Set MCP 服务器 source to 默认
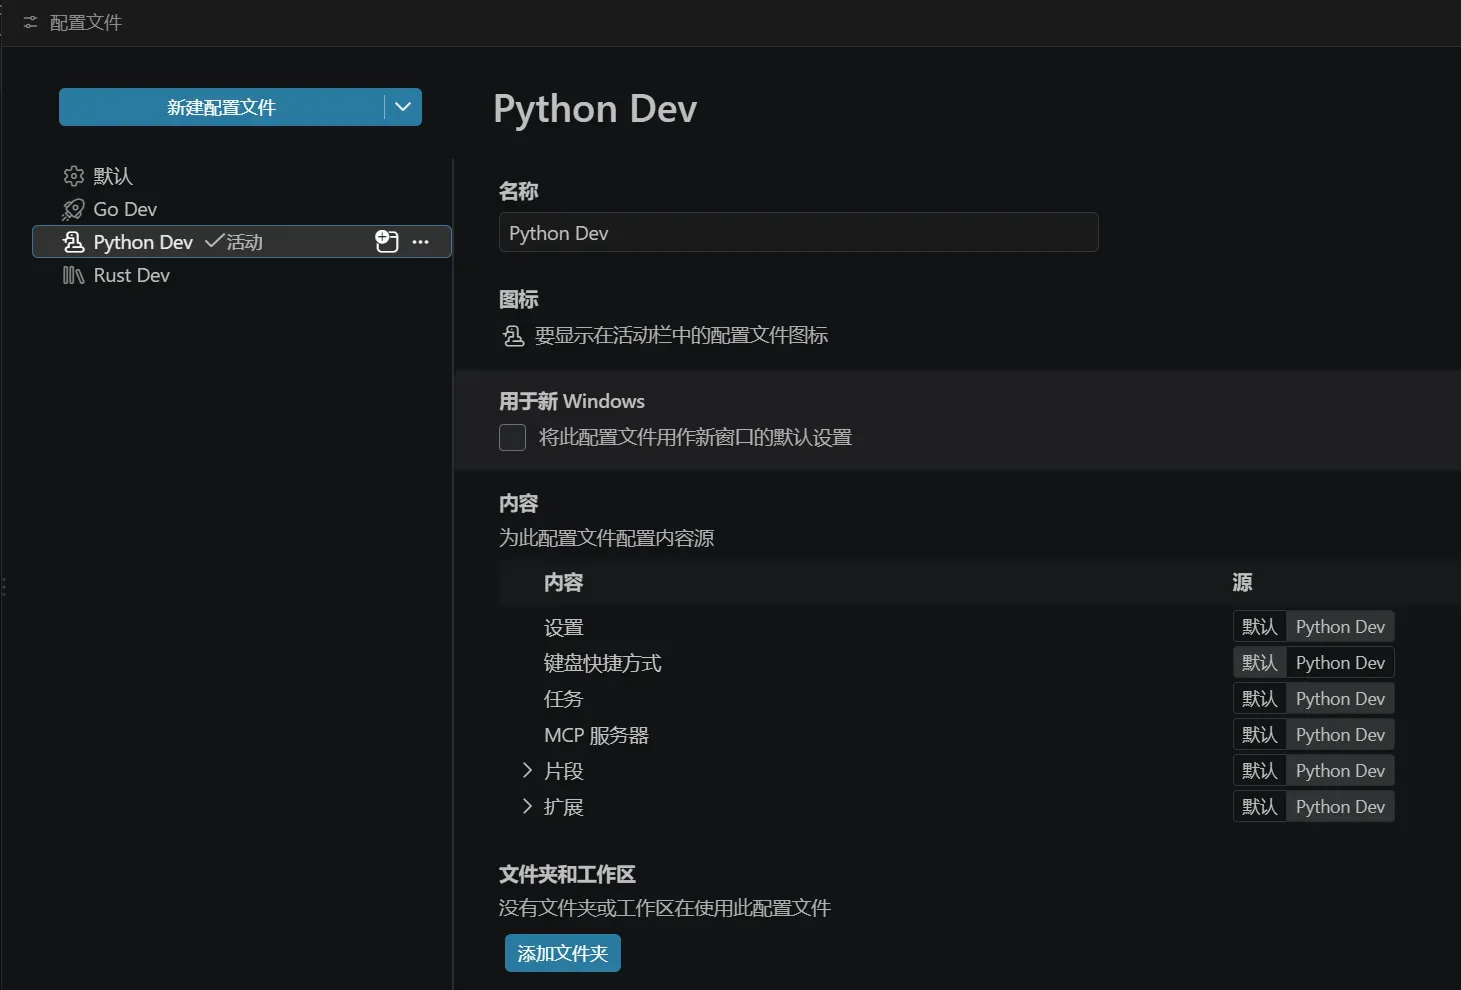This screenshot has width=1461, height=990. coord(1260,735)
